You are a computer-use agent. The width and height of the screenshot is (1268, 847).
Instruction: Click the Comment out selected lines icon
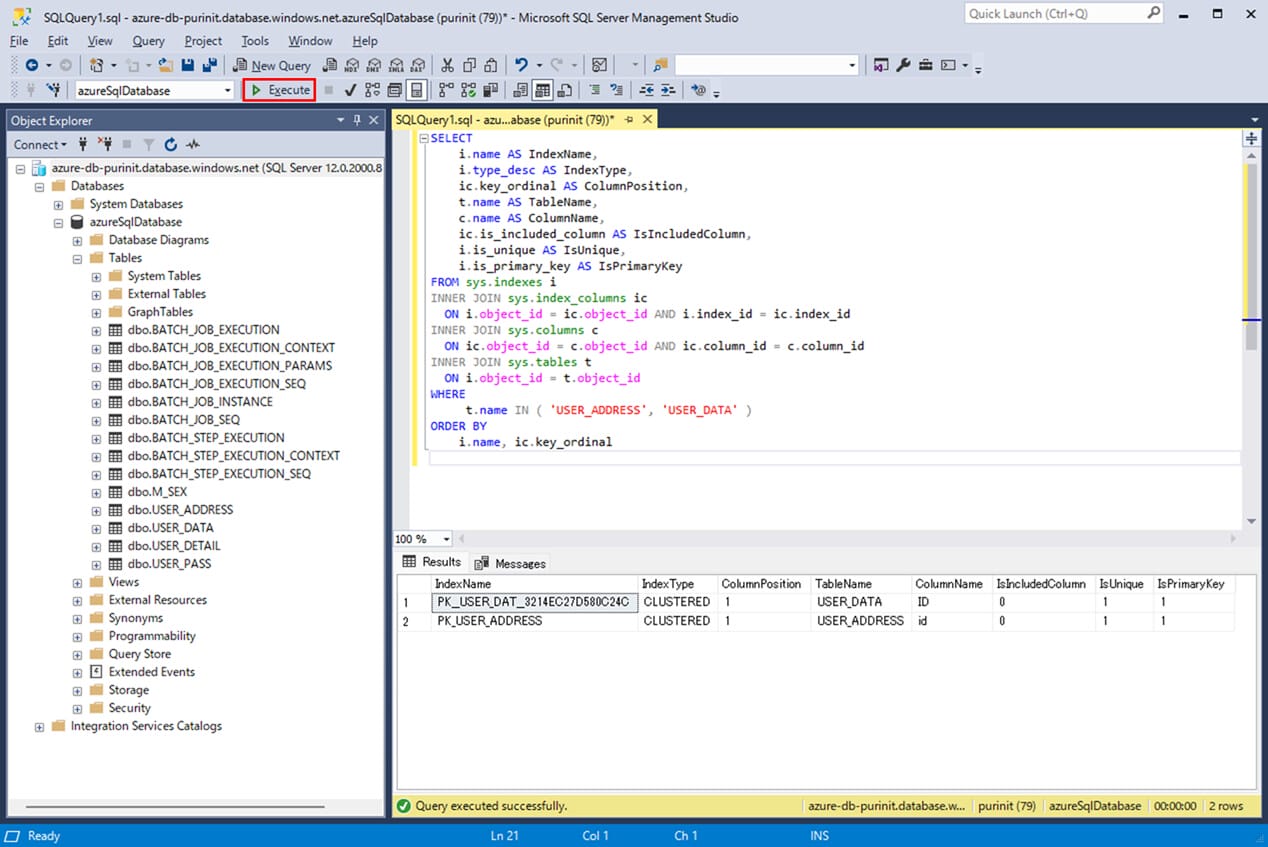click(595, 90)
